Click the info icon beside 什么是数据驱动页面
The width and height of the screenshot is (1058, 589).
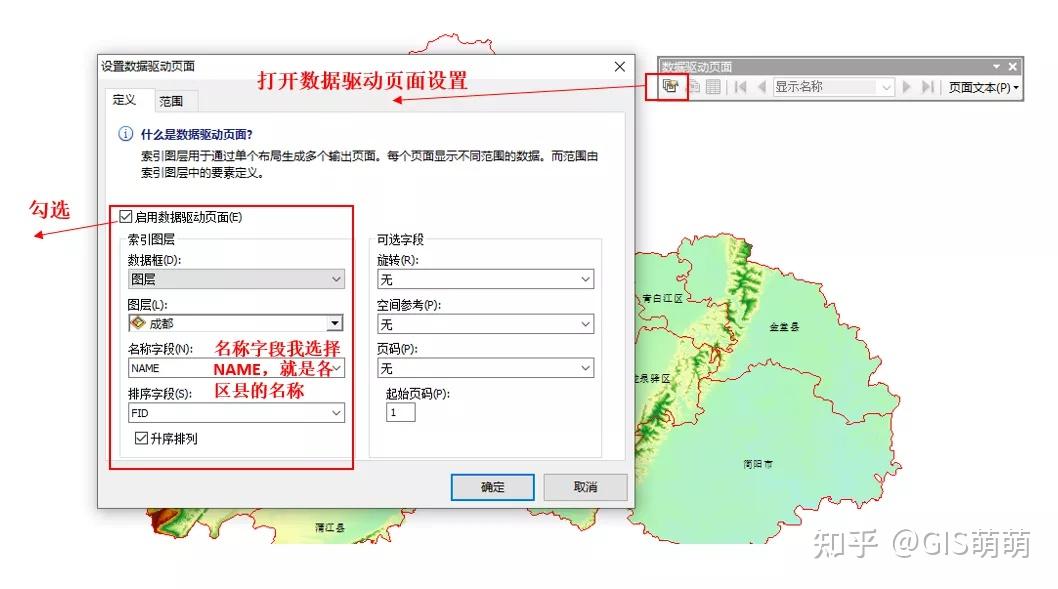pyautogui.click(x=126, y=134)
